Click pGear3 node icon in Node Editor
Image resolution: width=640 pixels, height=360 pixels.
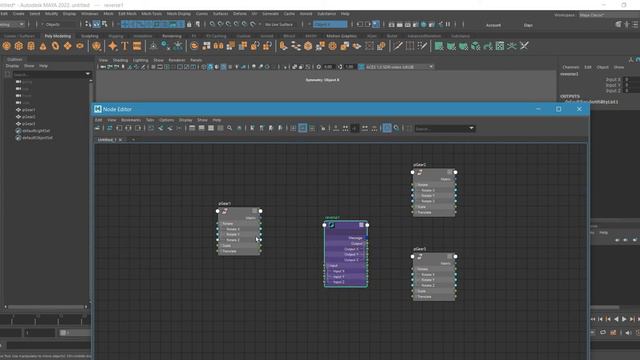[x=420, y=257]
